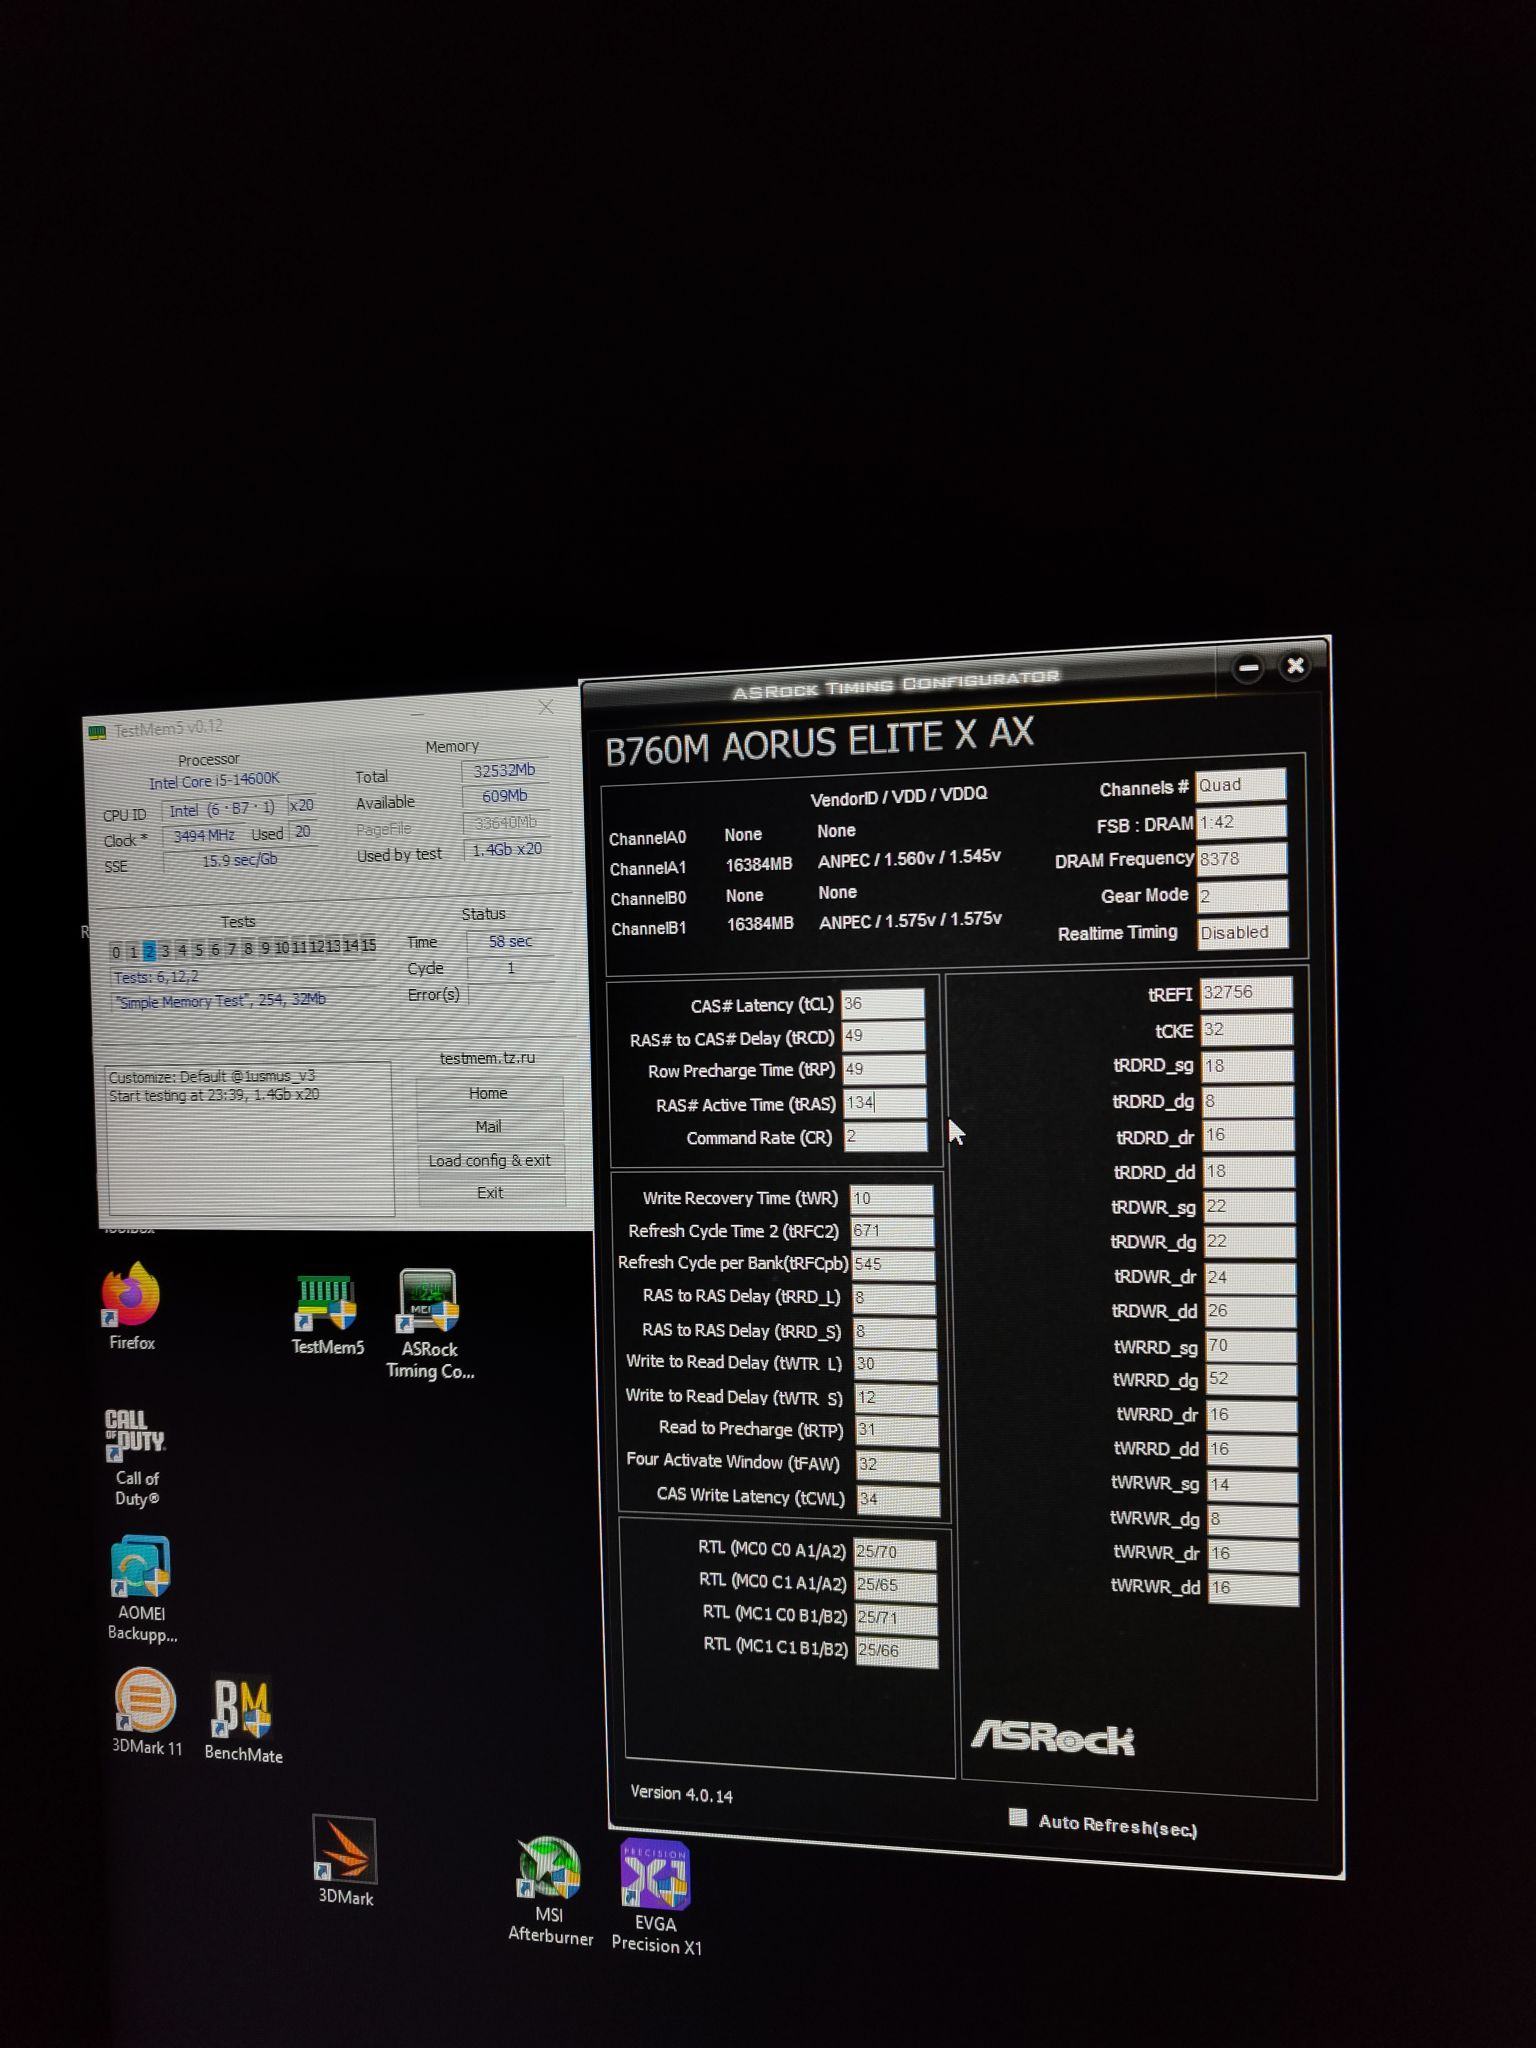Image resolution: width=1536 pixels, height=2048 pixels.
Task: Click the tCKE value field
Action: click(1247, 1029)
